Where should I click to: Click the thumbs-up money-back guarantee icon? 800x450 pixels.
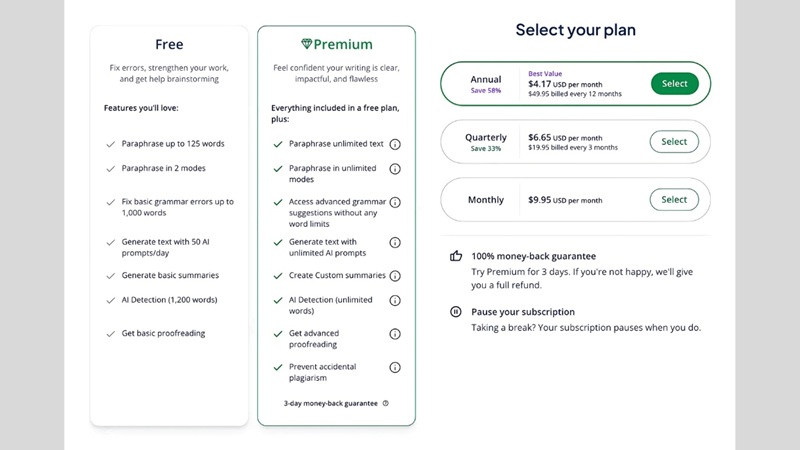(x=456, y=256)
